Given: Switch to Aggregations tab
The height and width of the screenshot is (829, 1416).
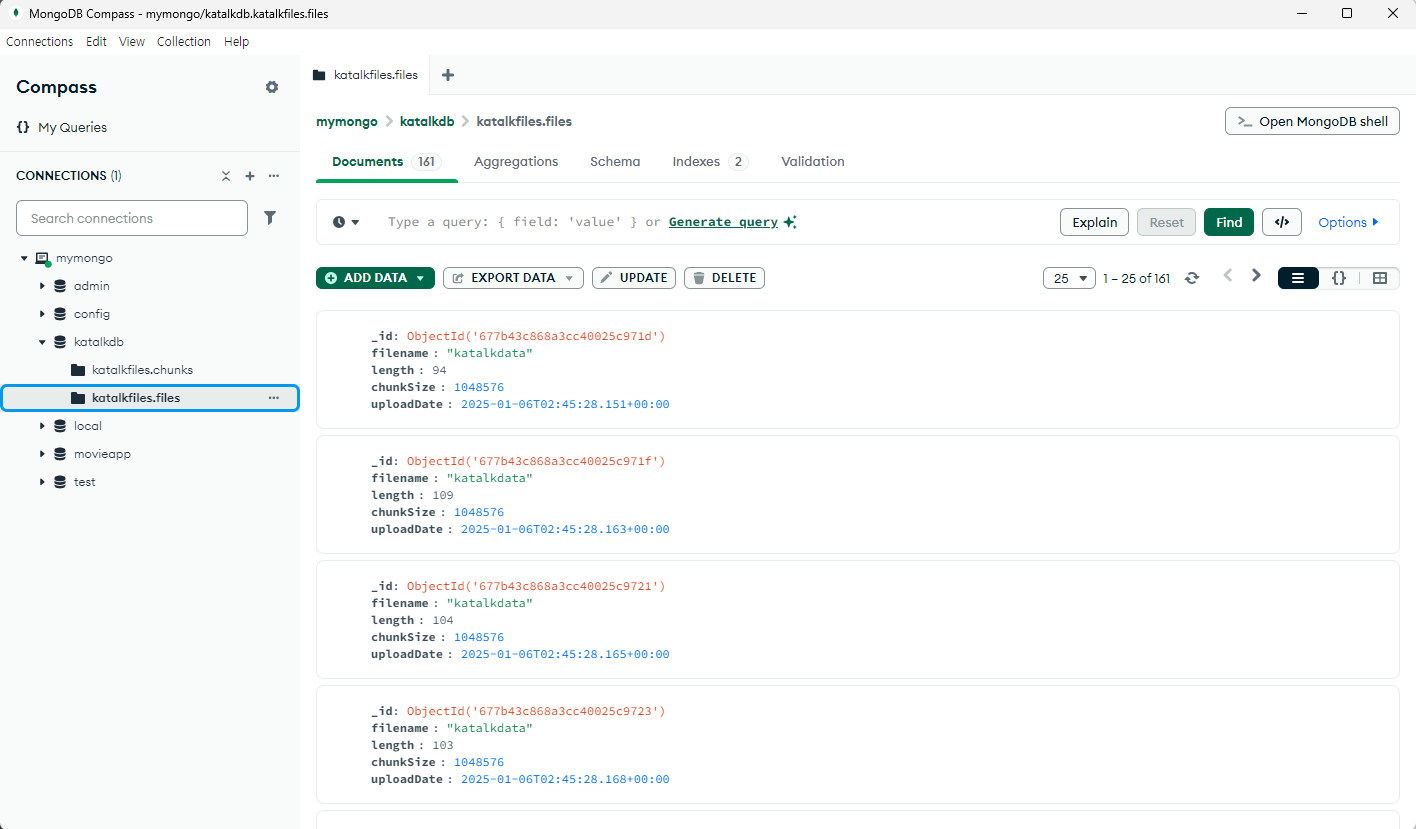Looking at the screenshot, I should [x=516, y=161].
